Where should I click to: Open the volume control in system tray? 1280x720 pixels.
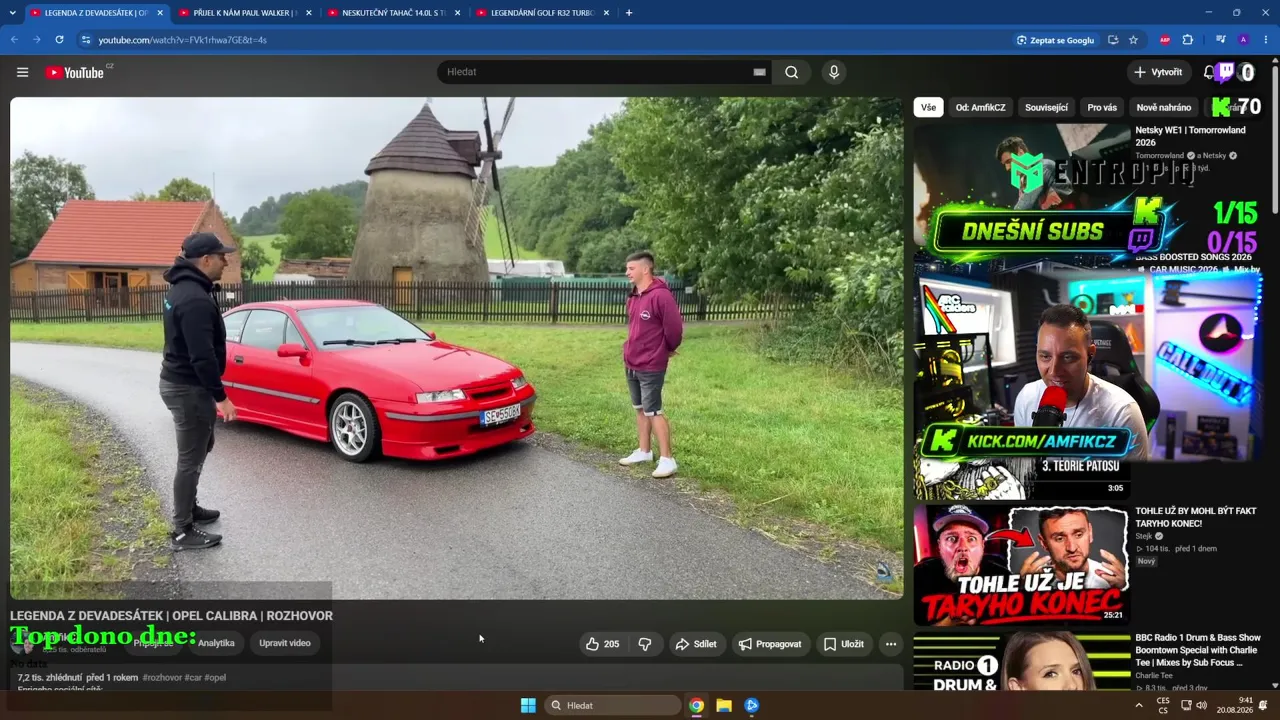point(1201,705)
